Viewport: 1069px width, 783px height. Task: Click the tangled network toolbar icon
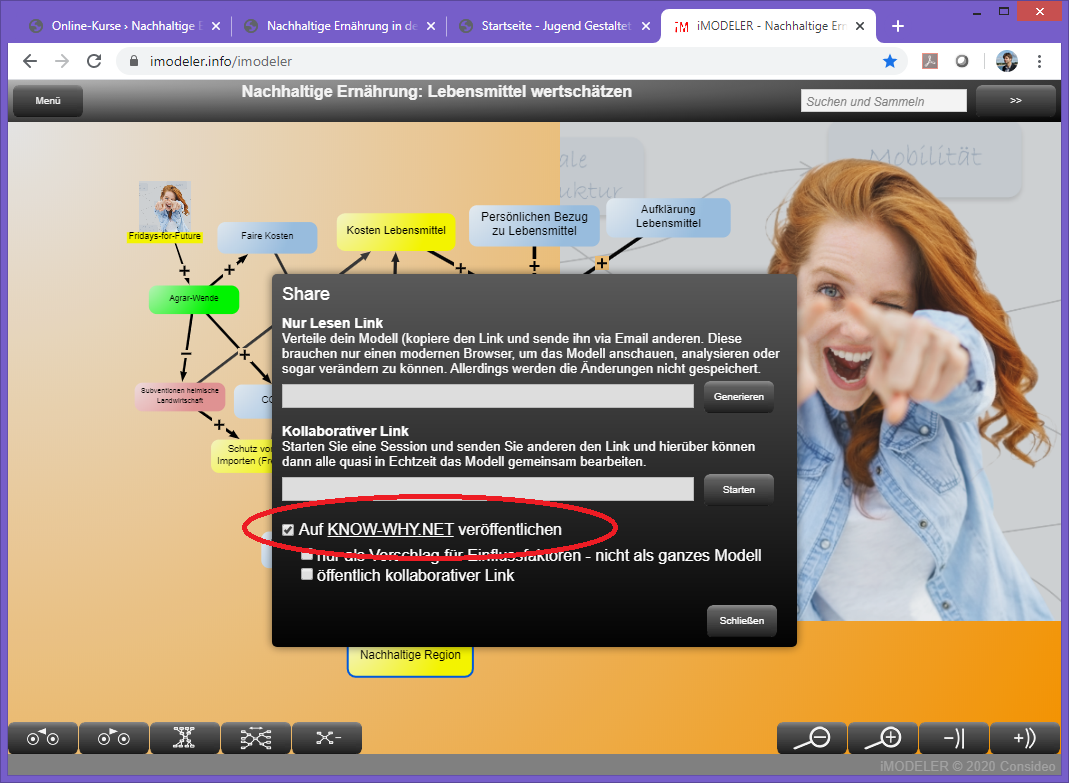(x=185, y=738)
